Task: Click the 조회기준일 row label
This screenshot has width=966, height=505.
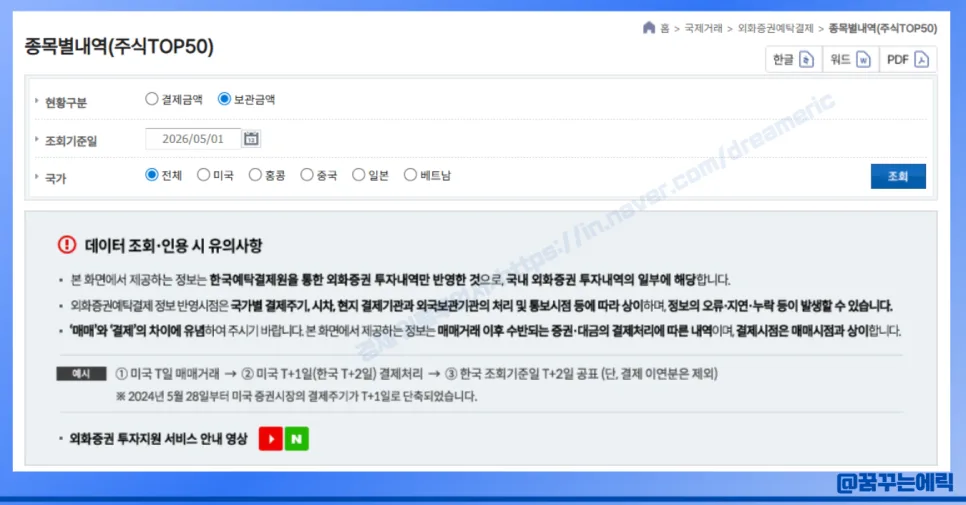Action: pos(71,141)
